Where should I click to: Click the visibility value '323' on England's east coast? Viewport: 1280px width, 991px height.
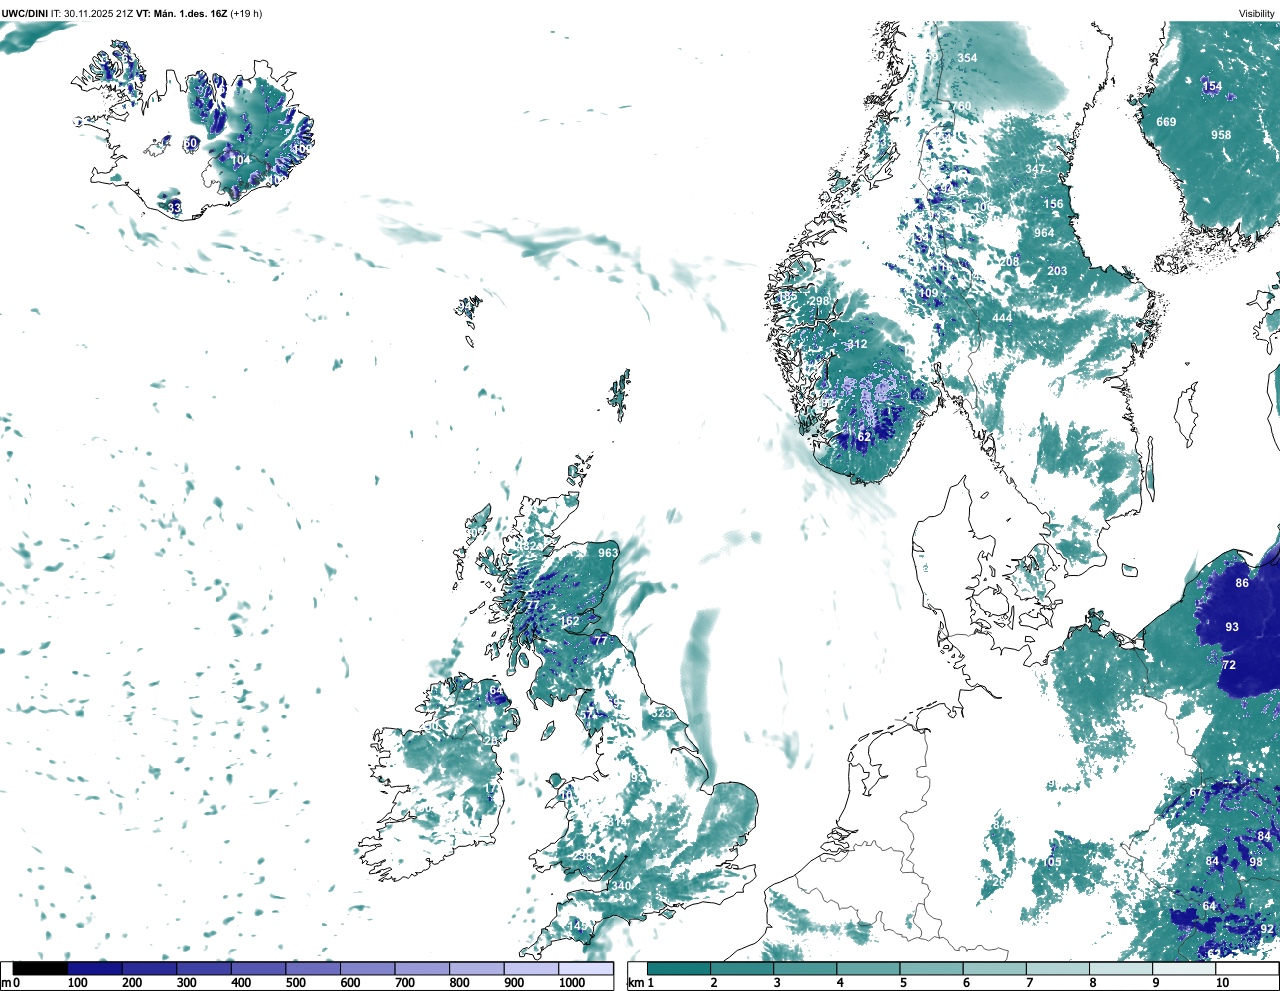pyautogui.click(x=662, y=713)
